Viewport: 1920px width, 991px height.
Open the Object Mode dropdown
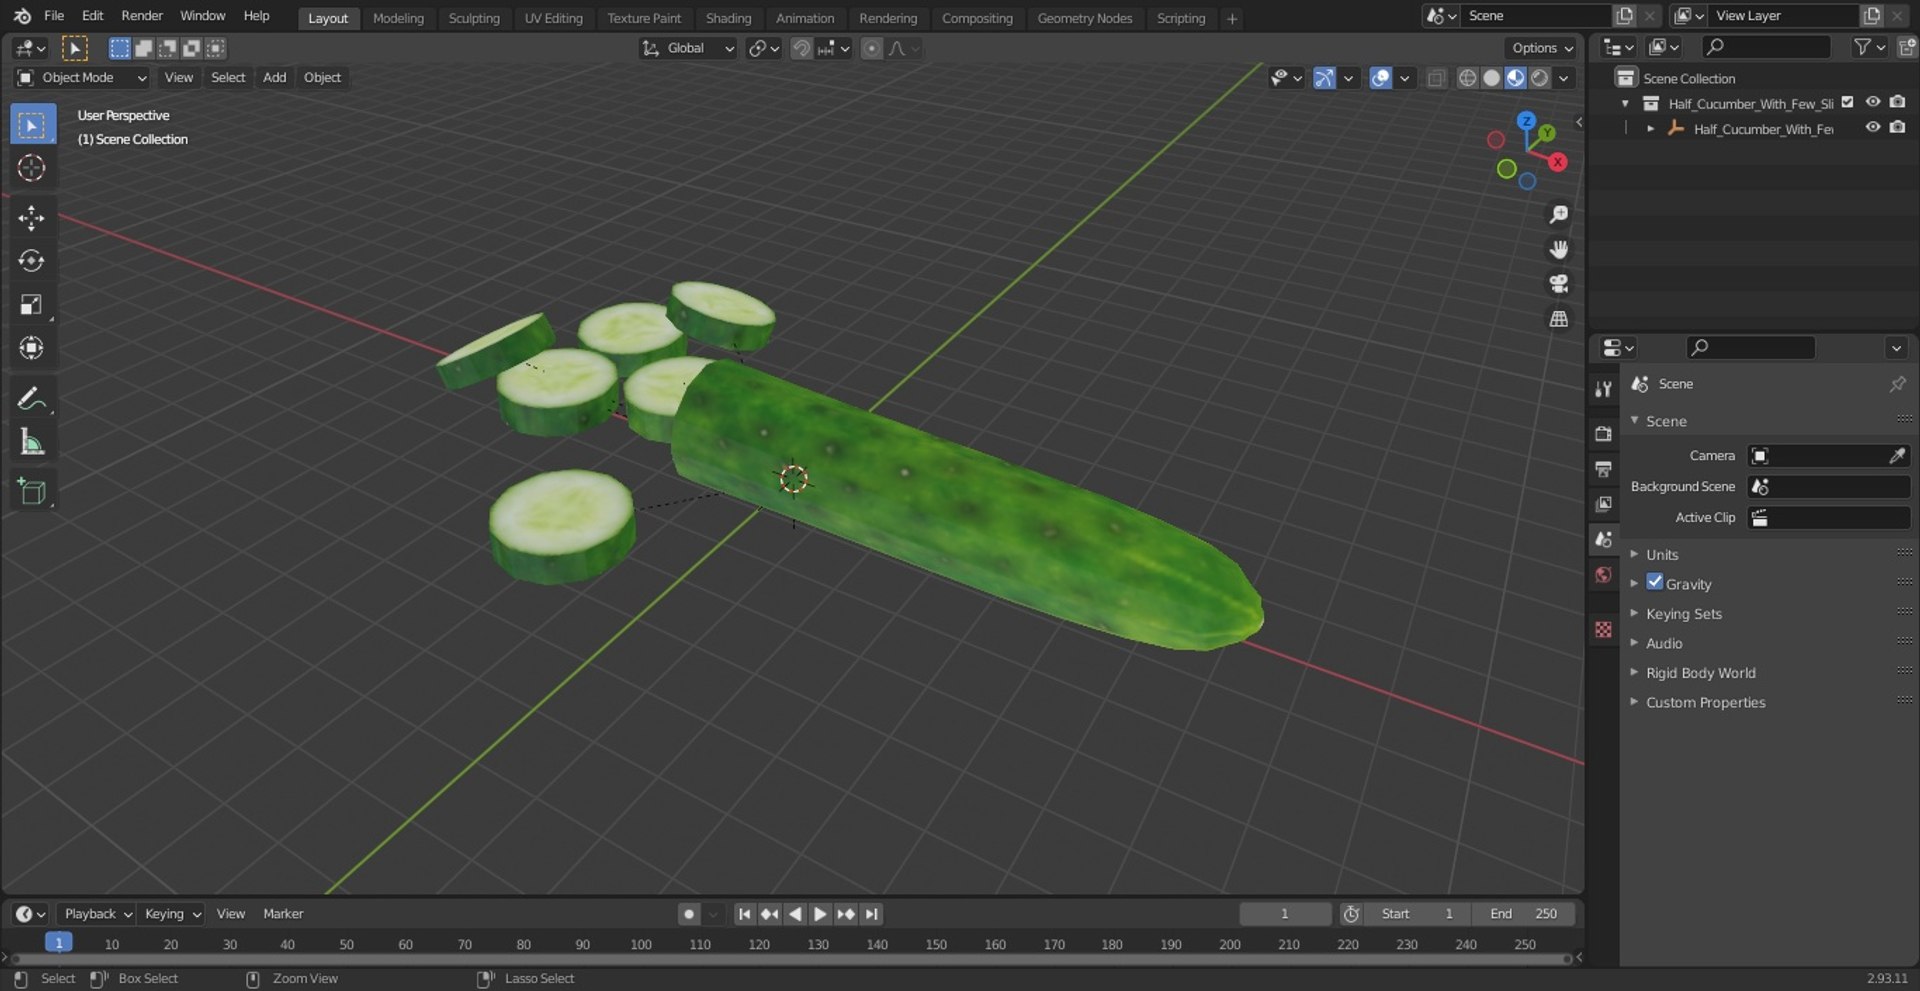pos(82,78)
